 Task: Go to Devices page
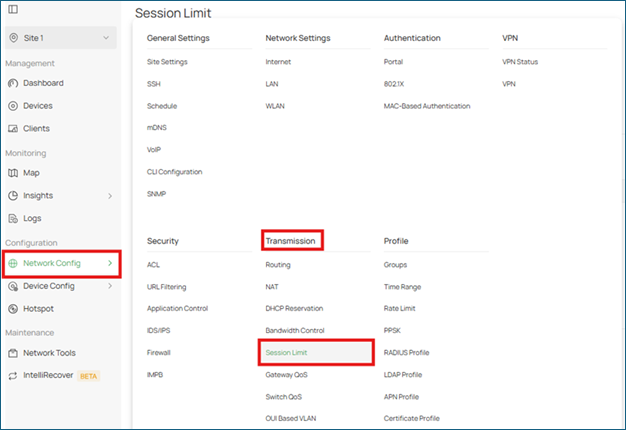point(38,106)
